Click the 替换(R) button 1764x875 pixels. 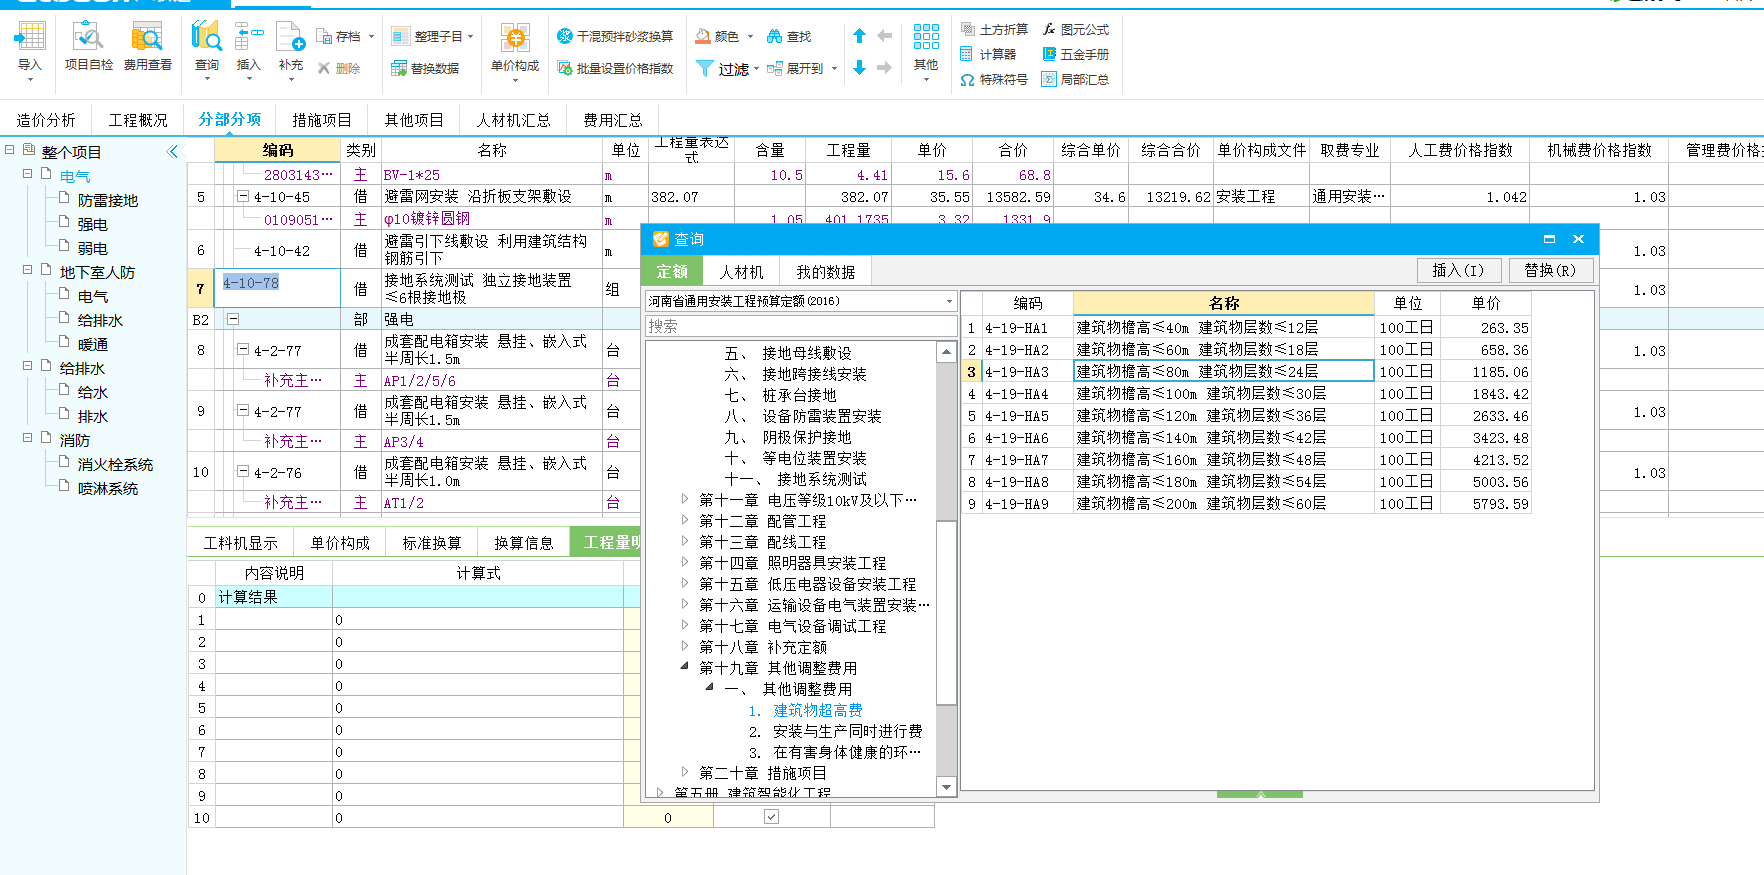point(1550,270)
